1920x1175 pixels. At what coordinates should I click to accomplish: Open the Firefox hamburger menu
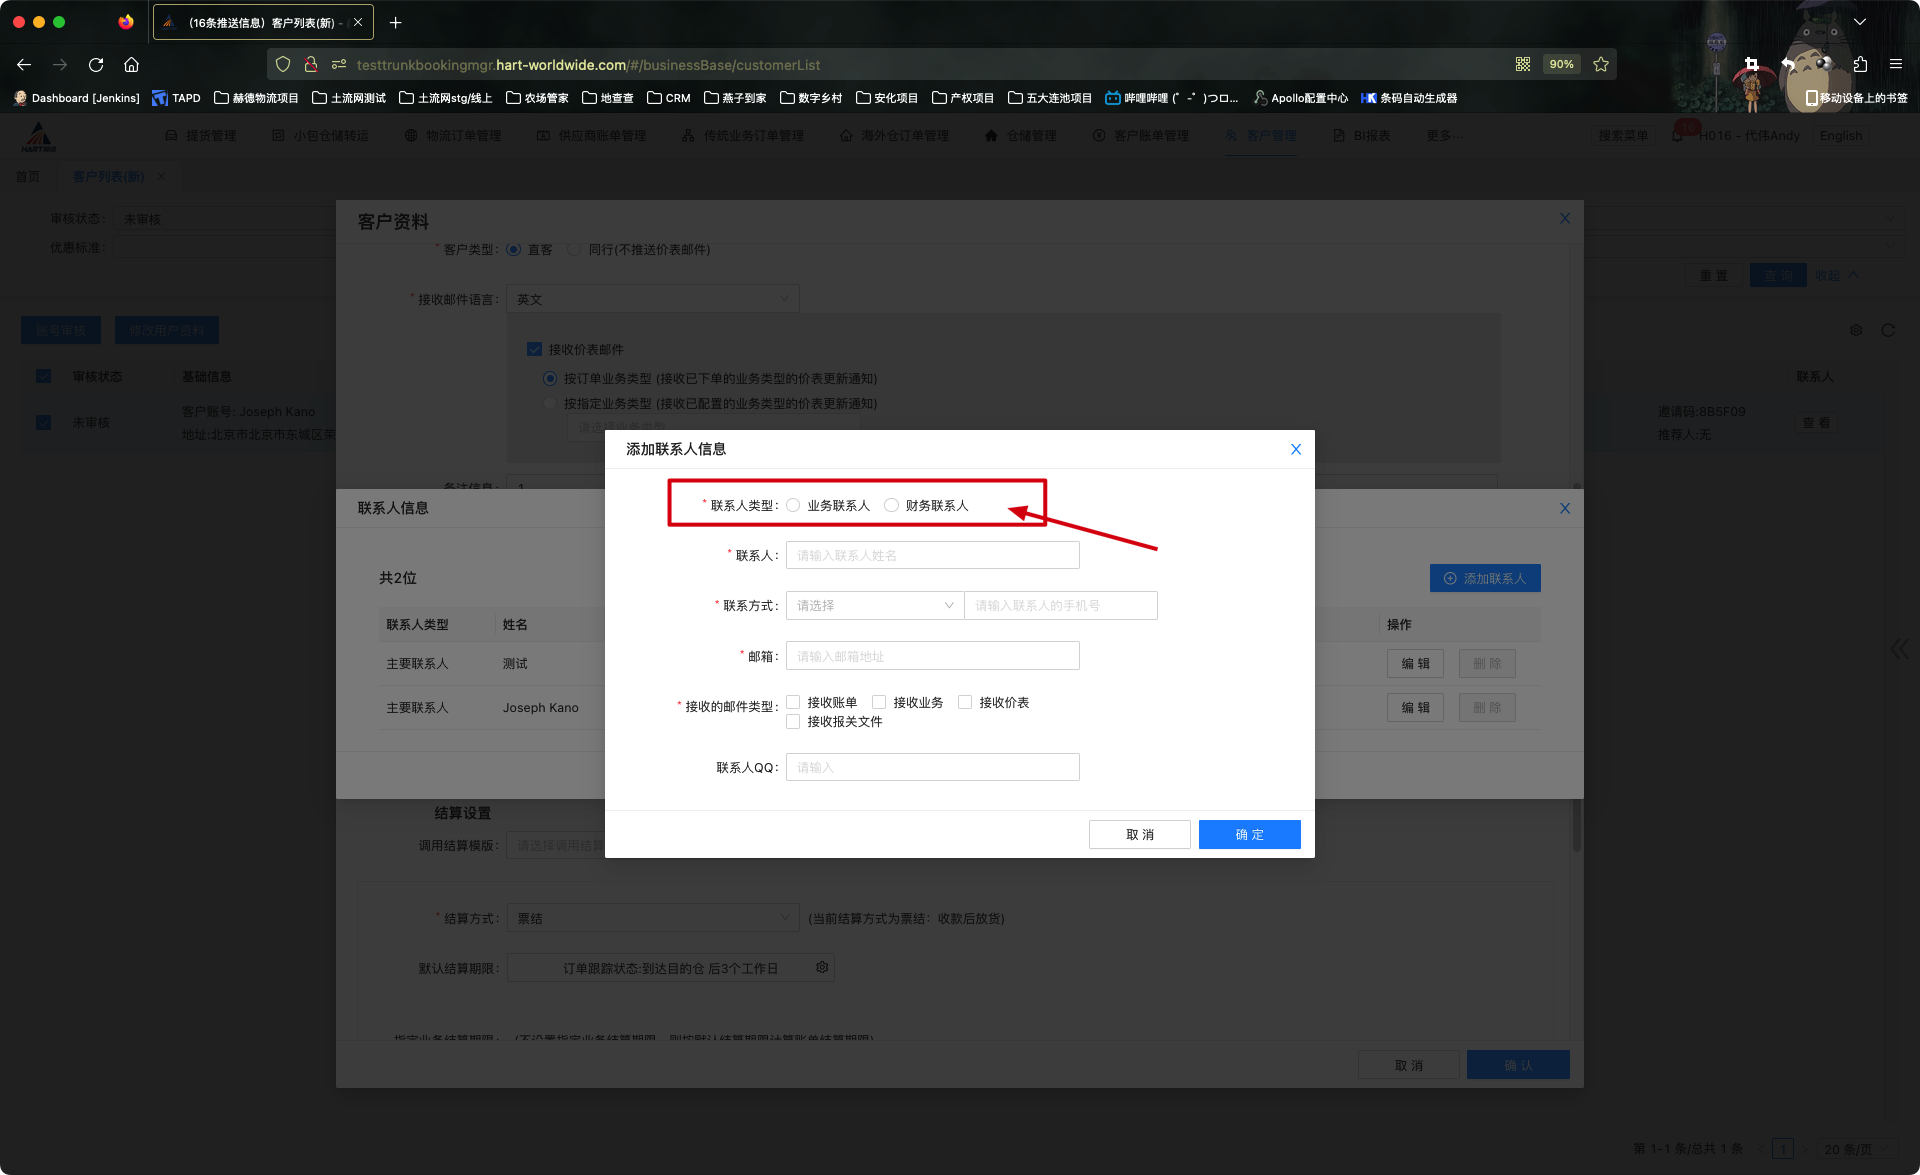pyautogui.click(x=1895, y=65)
